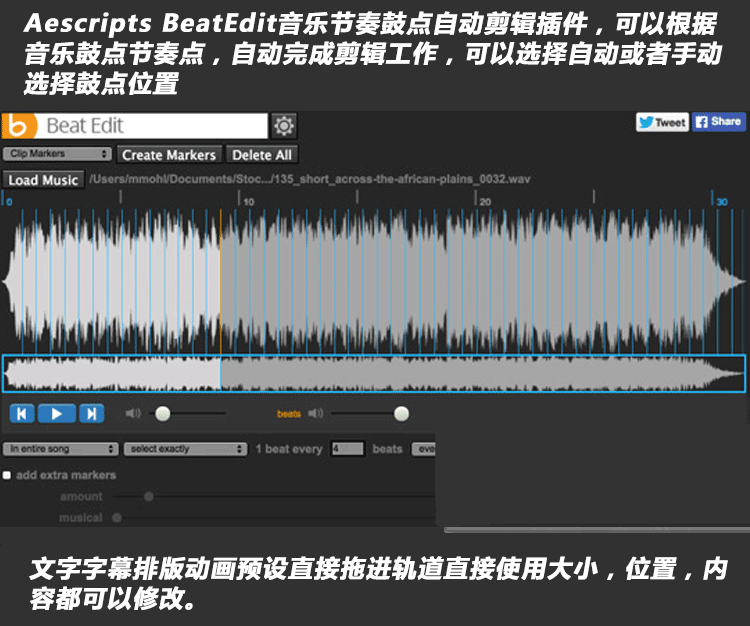Click the loaded wav file path
The height and width of the screenshot is (626, 750).
[x=309, y=179]
